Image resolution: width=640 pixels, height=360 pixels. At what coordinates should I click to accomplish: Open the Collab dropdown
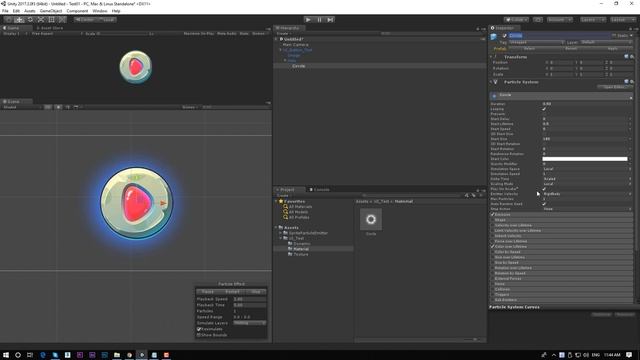pyautogui.click(x=516, y=20)
